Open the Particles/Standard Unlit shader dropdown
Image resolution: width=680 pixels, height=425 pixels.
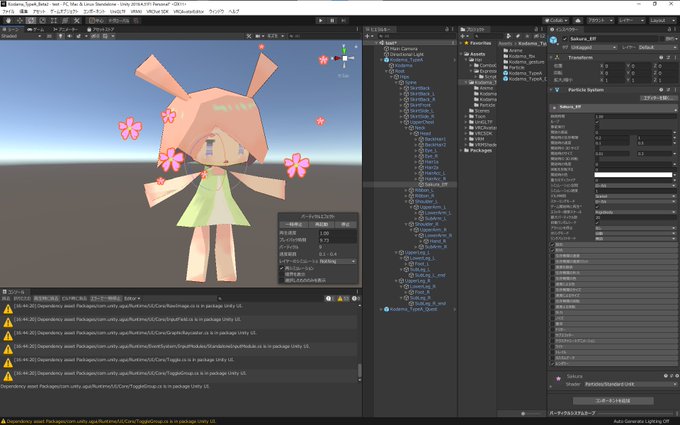click(x=629, y=384)
